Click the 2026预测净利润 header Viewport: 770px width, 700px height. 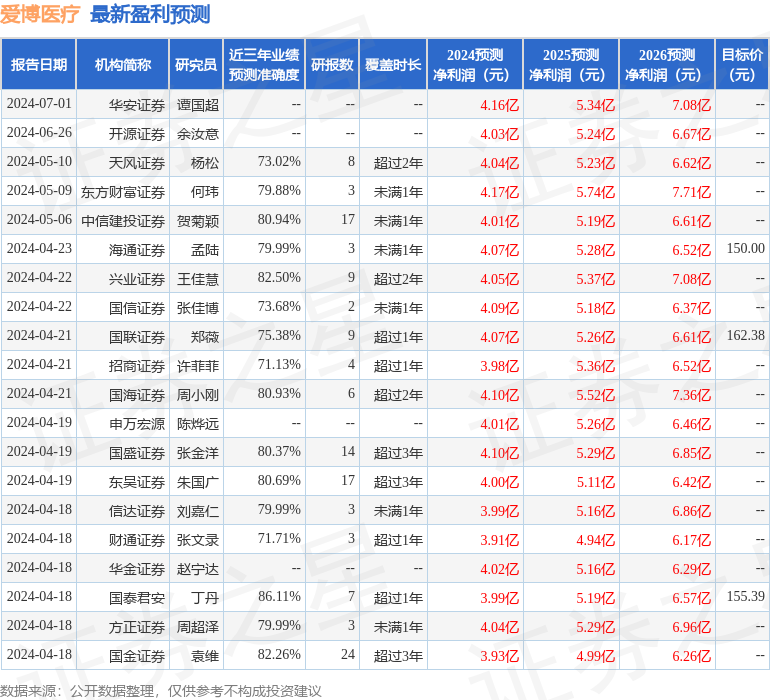667,65
